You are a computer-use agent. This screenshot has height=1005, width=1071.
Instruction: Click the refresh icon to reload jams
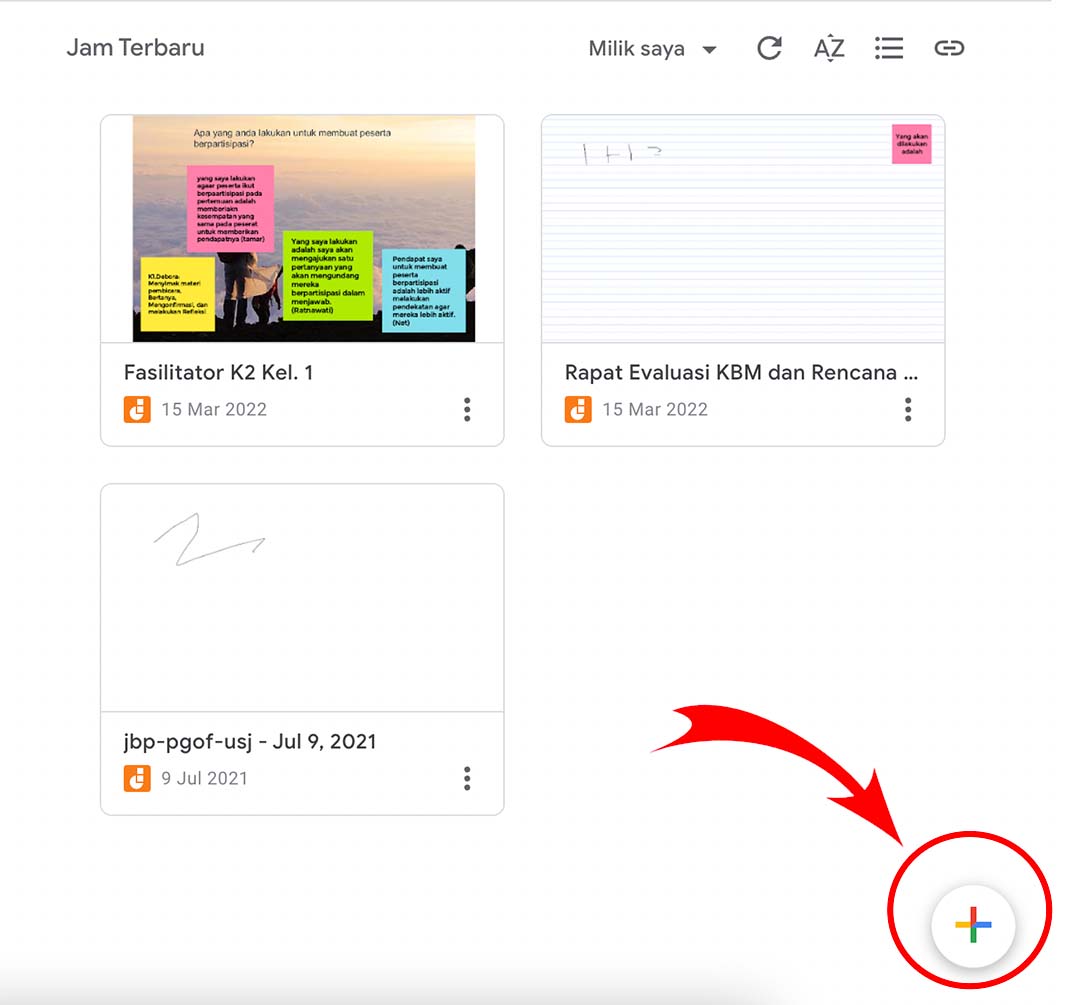pos(769,47)
